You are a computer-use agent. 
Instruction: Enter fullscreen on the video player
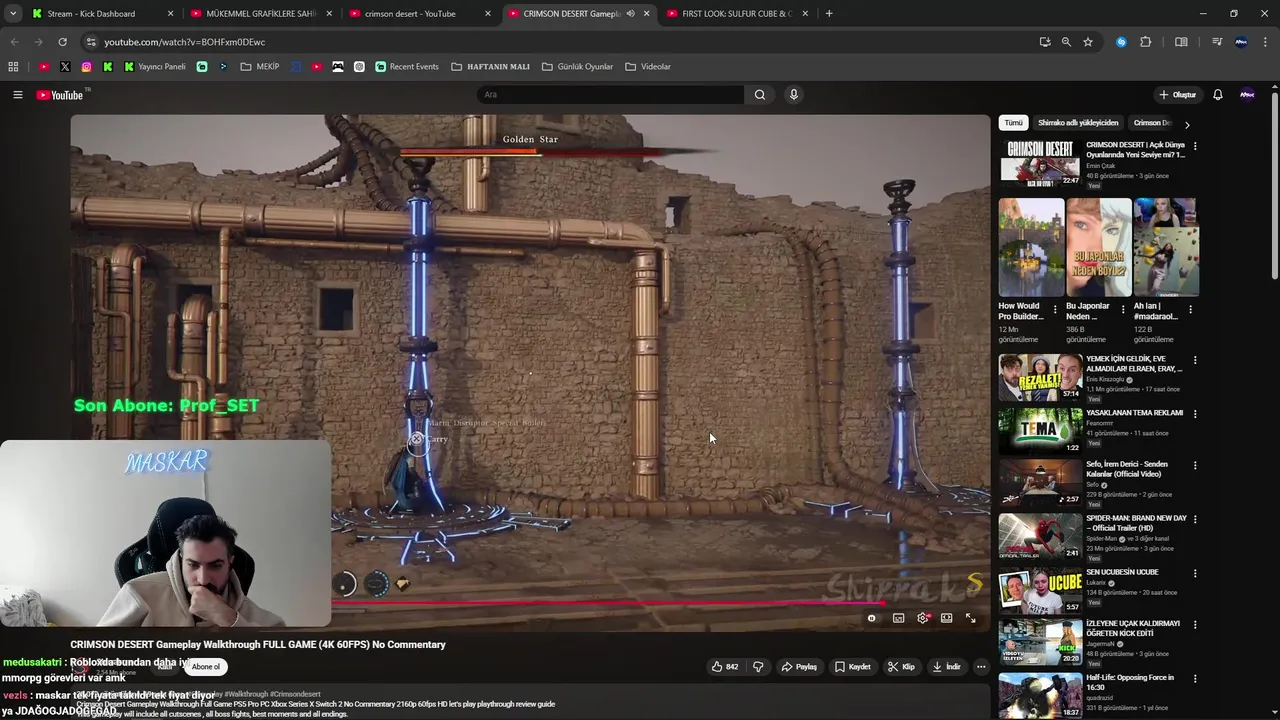click(970, 618)
